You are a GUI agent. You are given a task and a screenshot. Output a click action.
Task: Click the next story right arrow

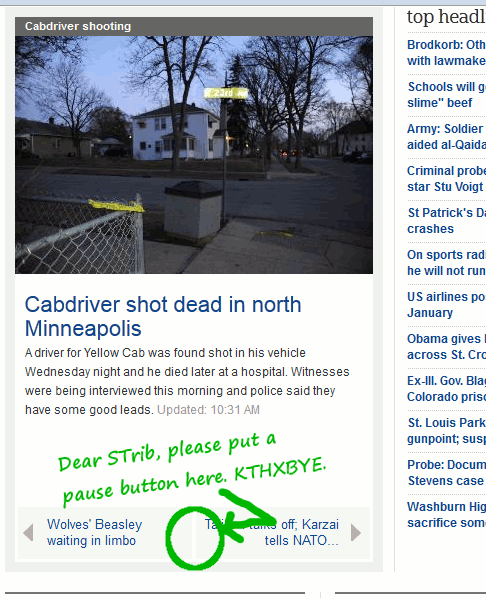point(356,532)
